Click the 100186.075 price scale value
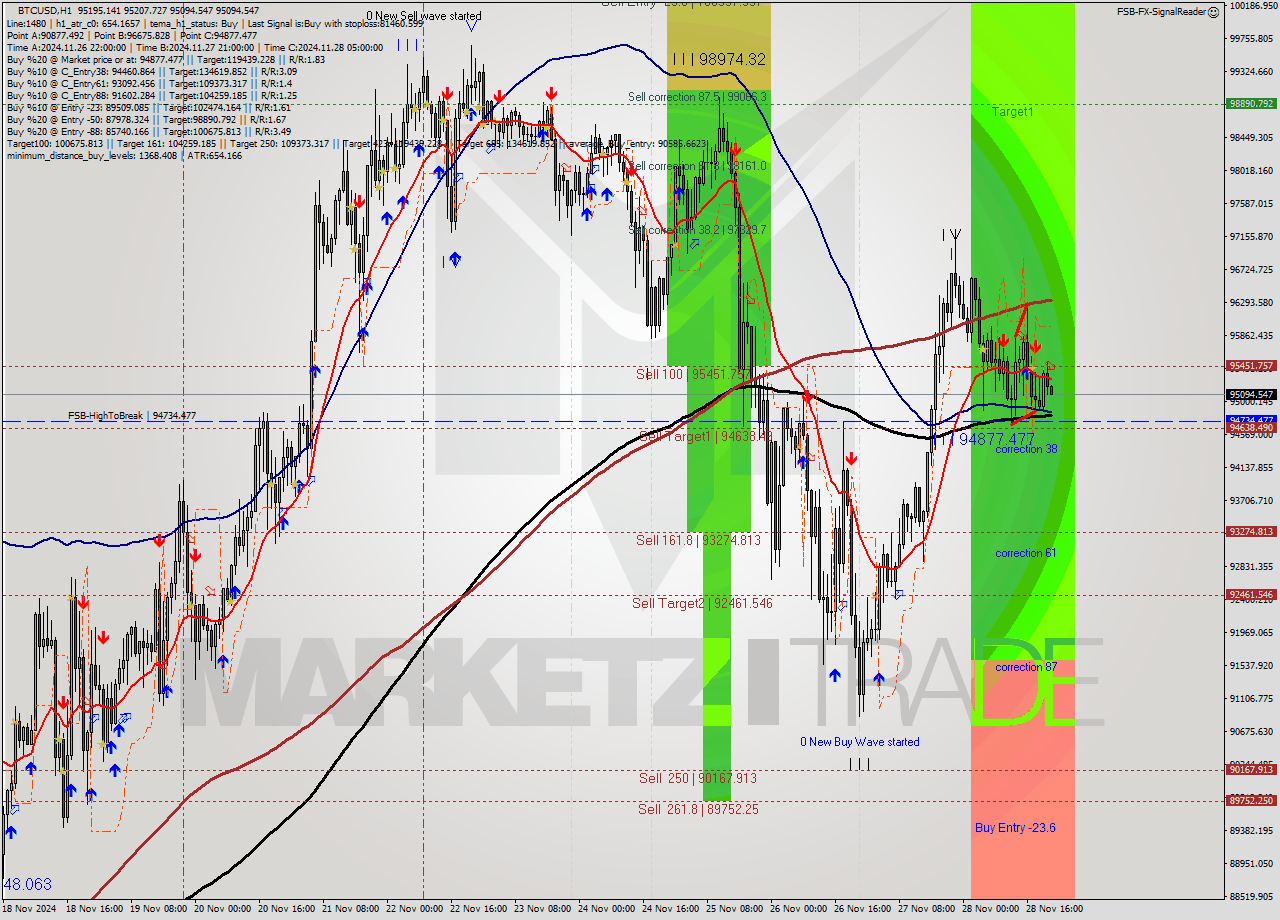 (x=1252, y=6)
